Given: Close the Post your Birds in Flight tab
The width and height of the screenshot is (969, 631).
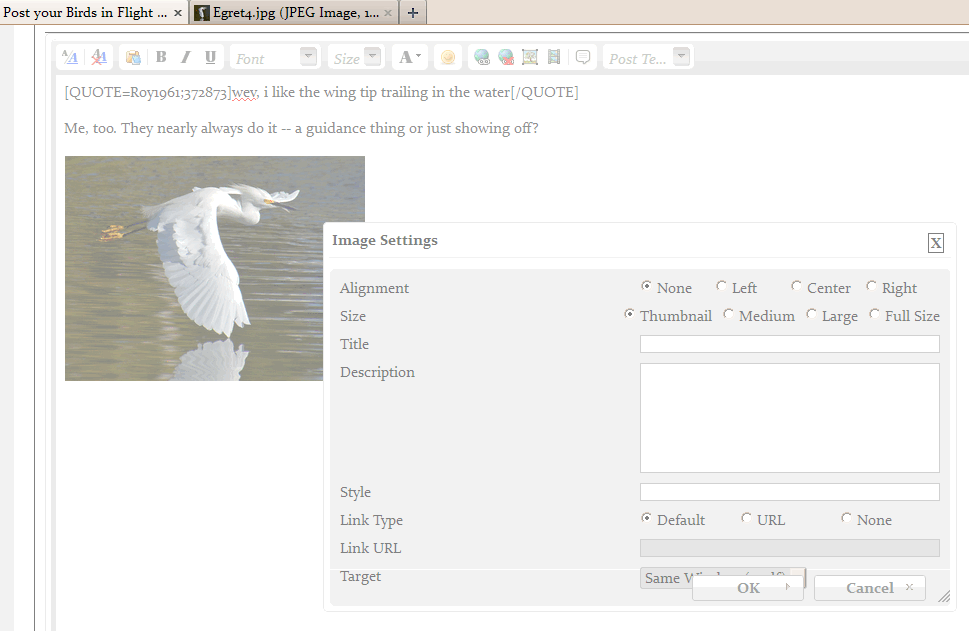Looking at the screenshot, I should click(178, 13).
